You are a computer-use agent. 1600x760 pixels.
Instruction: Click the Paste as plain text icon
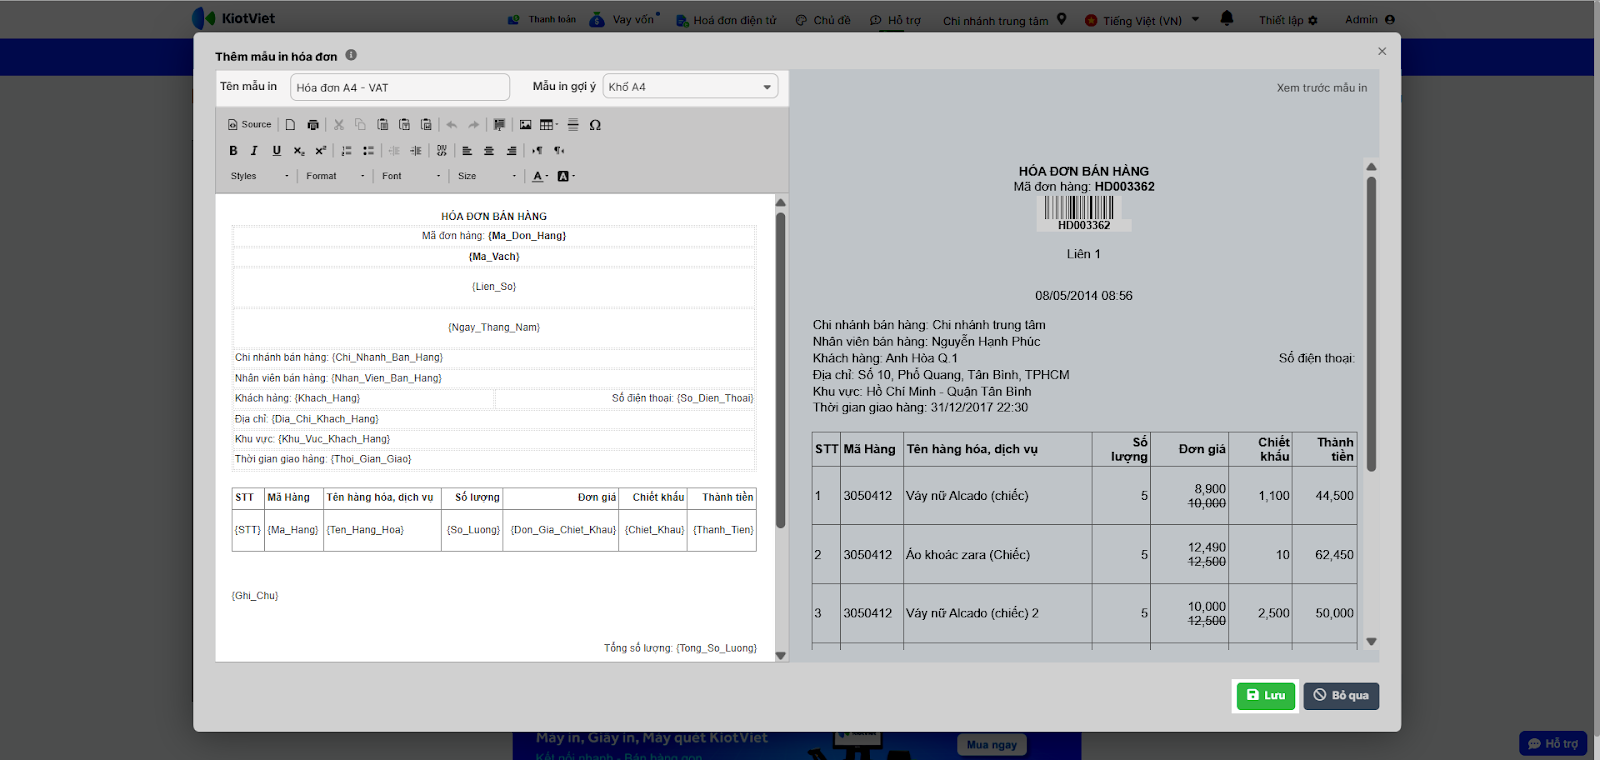point(404,125)
